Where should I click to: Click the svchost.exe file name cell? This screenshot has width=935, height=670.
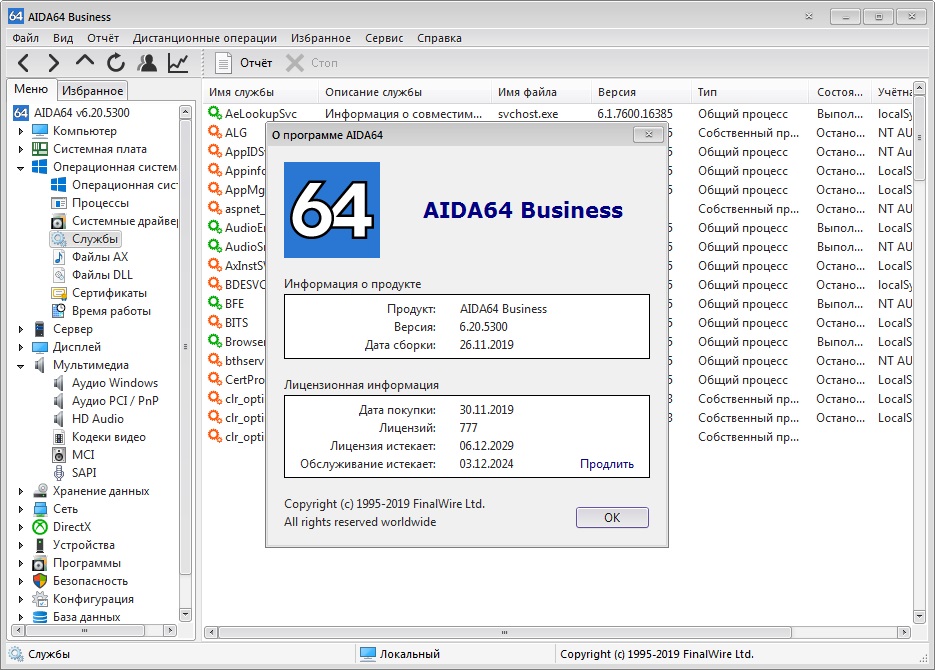[528, 113]
